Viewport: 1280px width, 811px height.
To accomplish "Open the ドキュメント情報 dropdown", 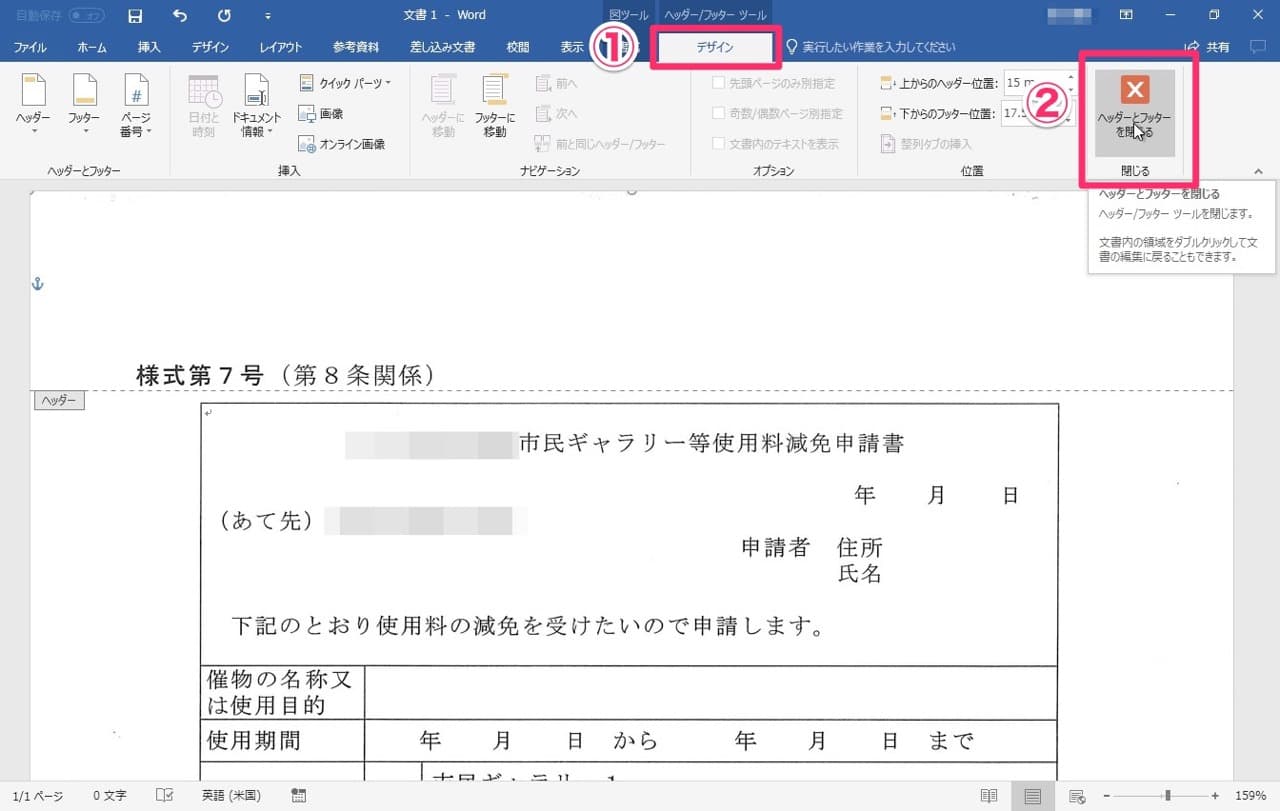I will pyautogui.click(x=256, y=105).
